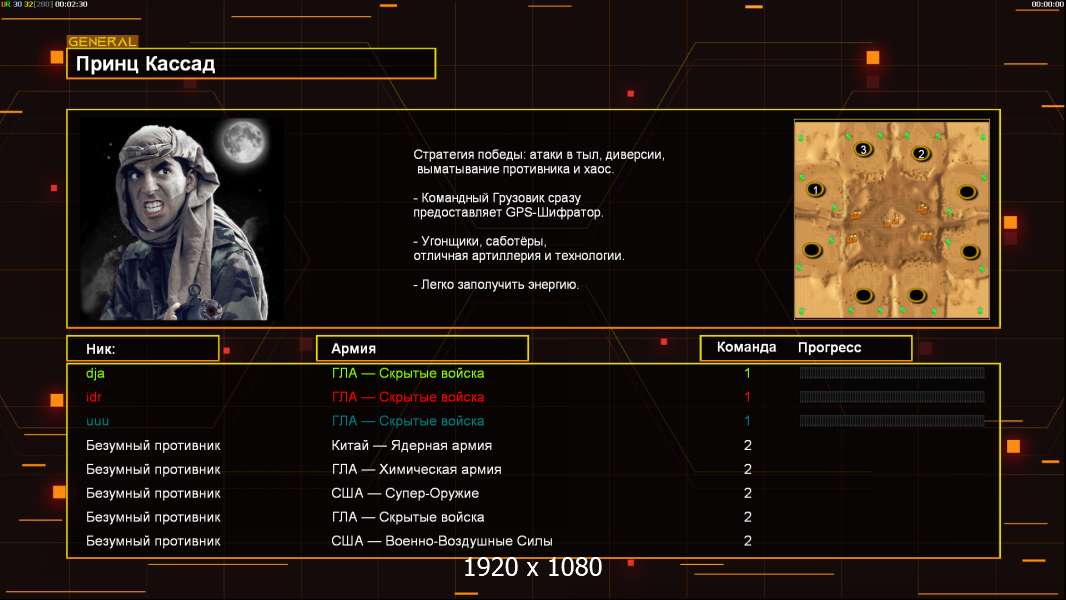Click the 00:00:00 timer in the corner
Screen dimensions: 1066x600
pos(1048,4)
